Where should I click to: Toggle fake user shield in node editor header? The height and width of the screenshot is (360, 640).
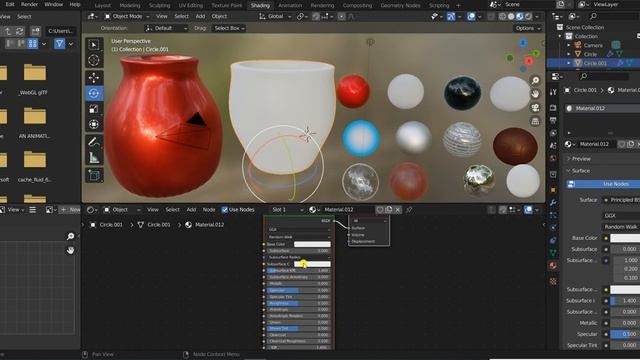[380, 210]
